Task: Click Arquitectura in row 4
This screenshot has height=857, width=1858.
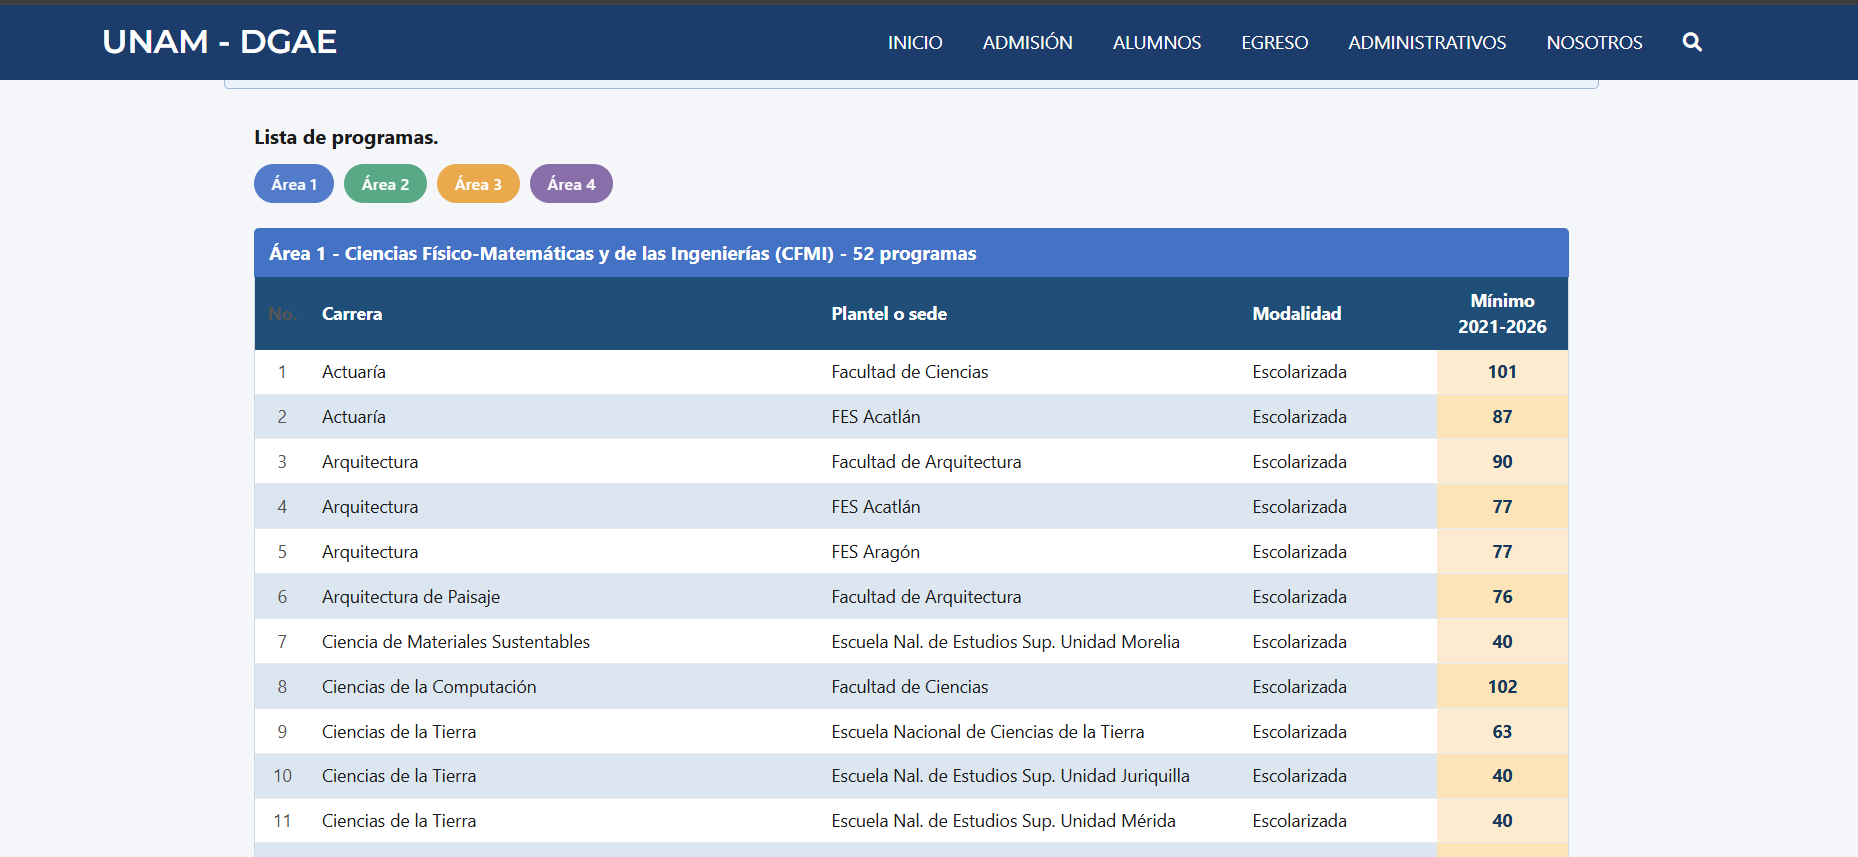Action: [370, 507]
